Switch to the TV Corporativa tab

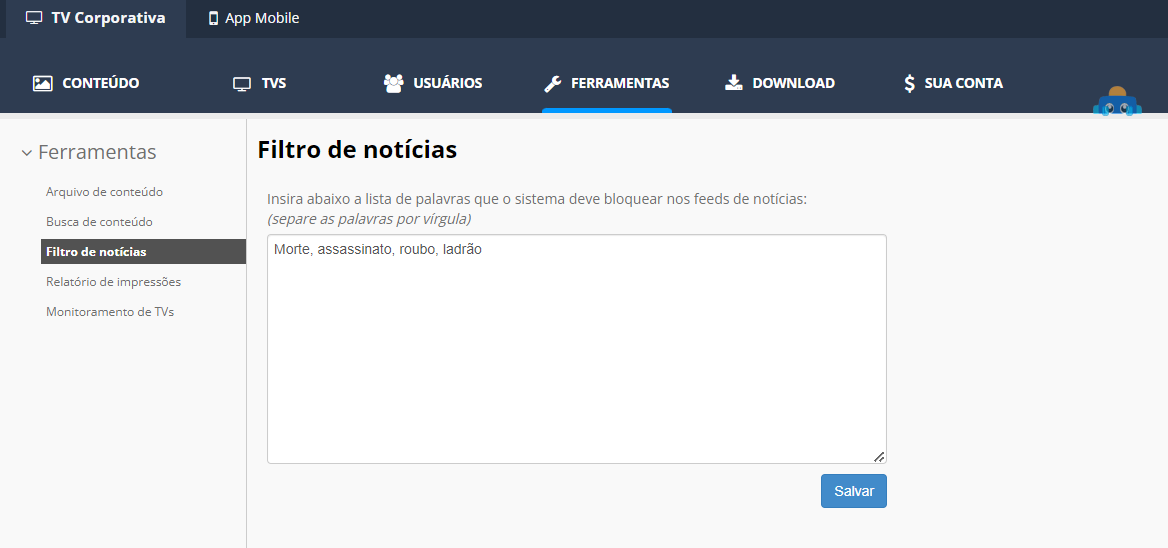click(x=96, y=19)
